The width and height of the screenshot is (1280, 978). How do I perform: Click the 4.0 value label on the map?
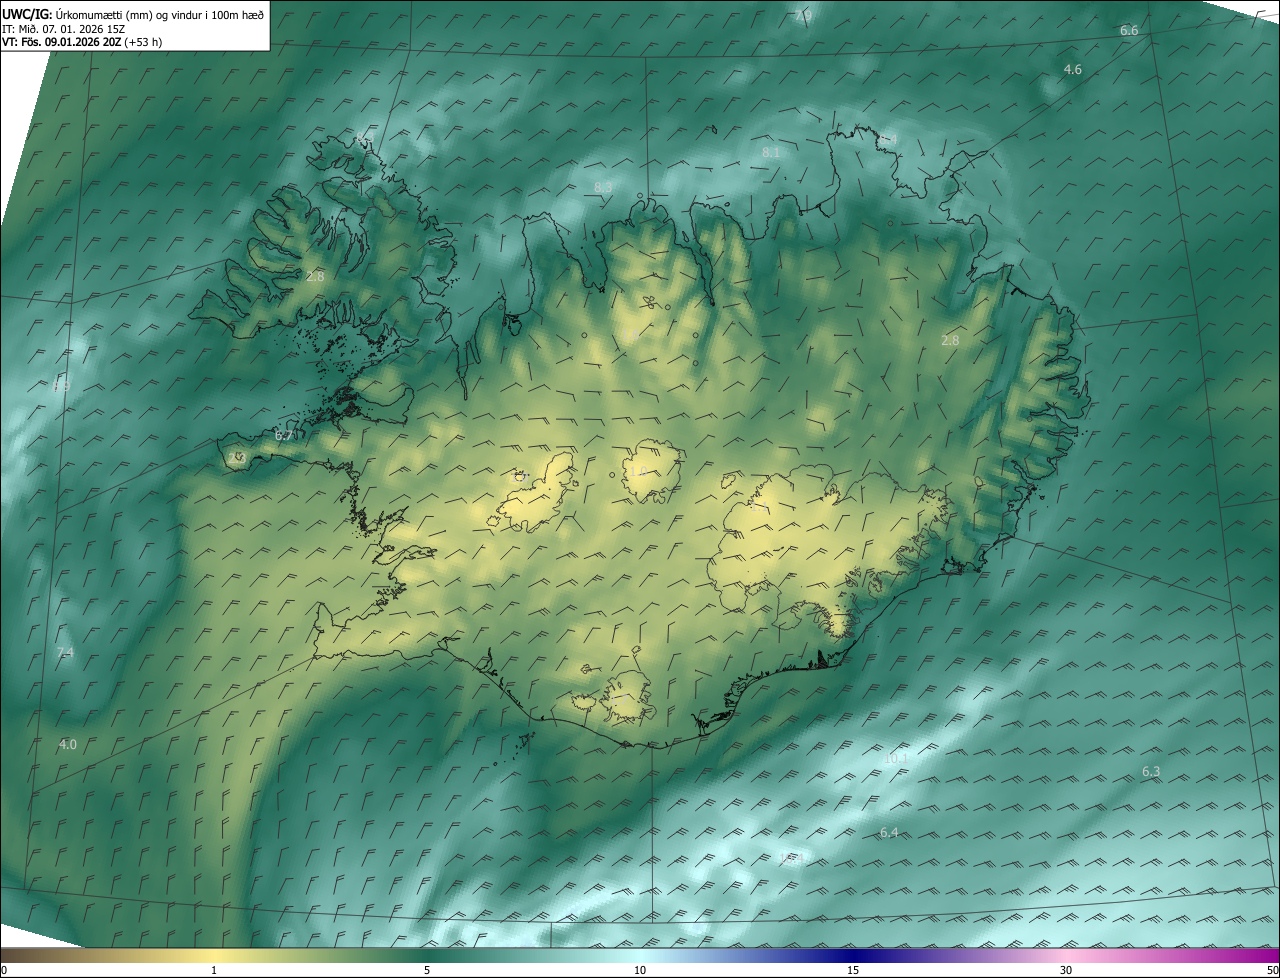pos(68,744)
